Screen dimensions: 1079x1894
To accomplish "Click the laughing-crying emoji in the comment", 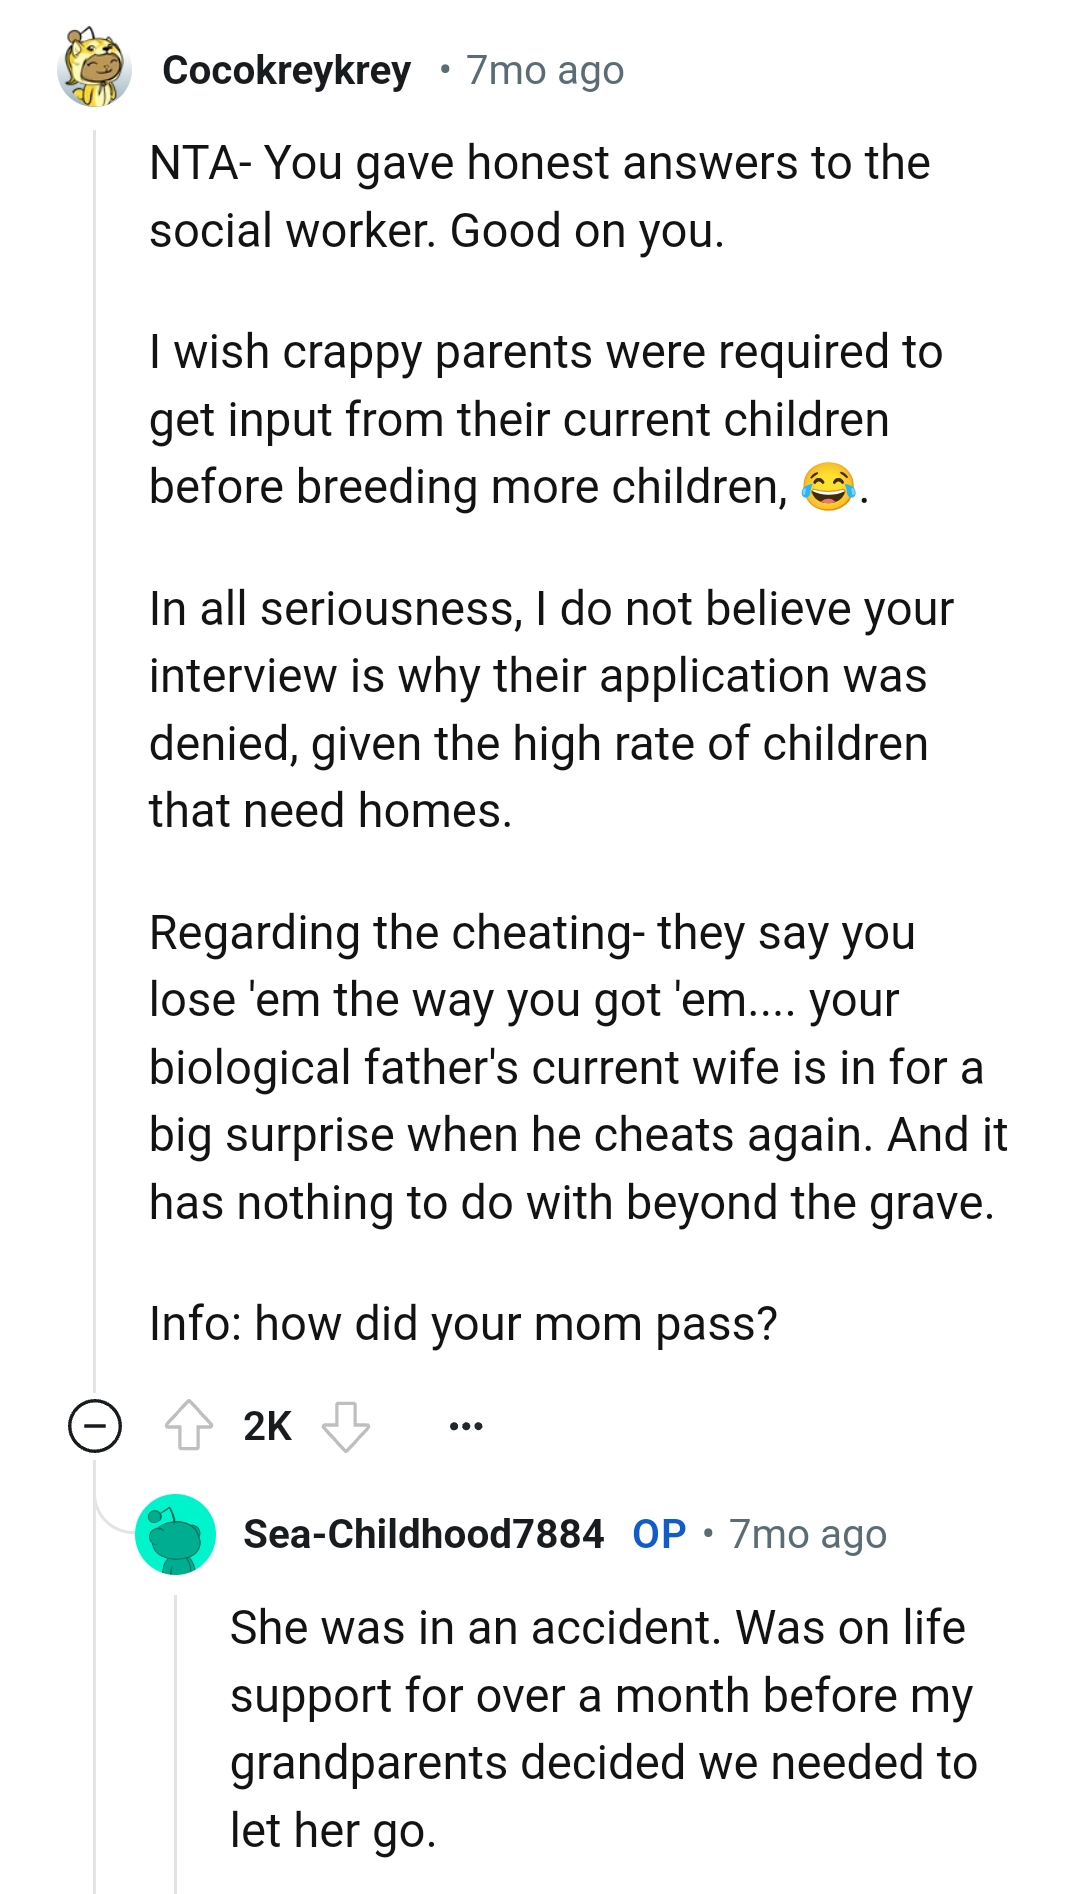I will (x=828, y=488).
